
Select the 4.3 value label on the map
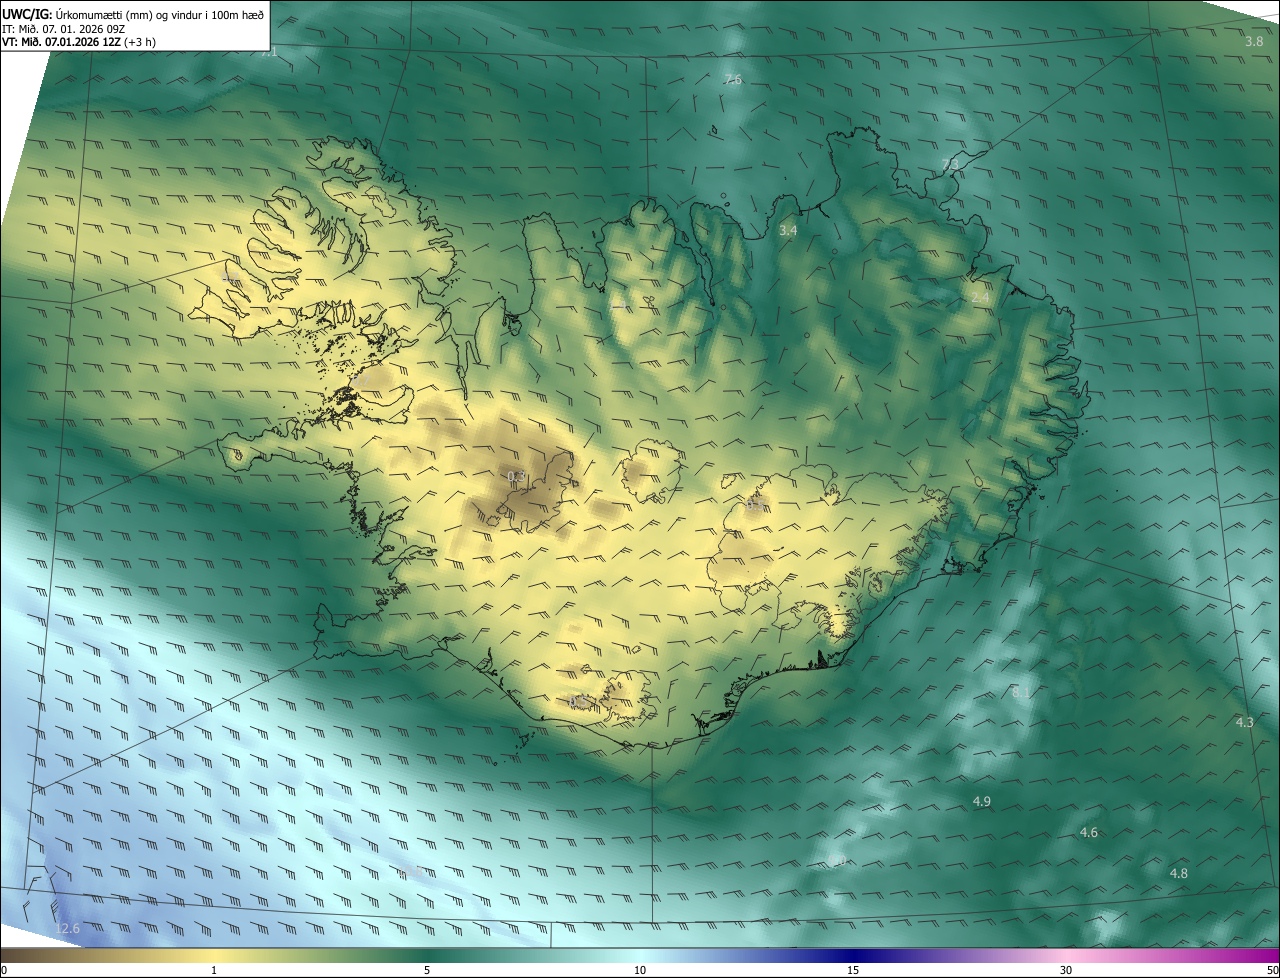[1245, 722]
